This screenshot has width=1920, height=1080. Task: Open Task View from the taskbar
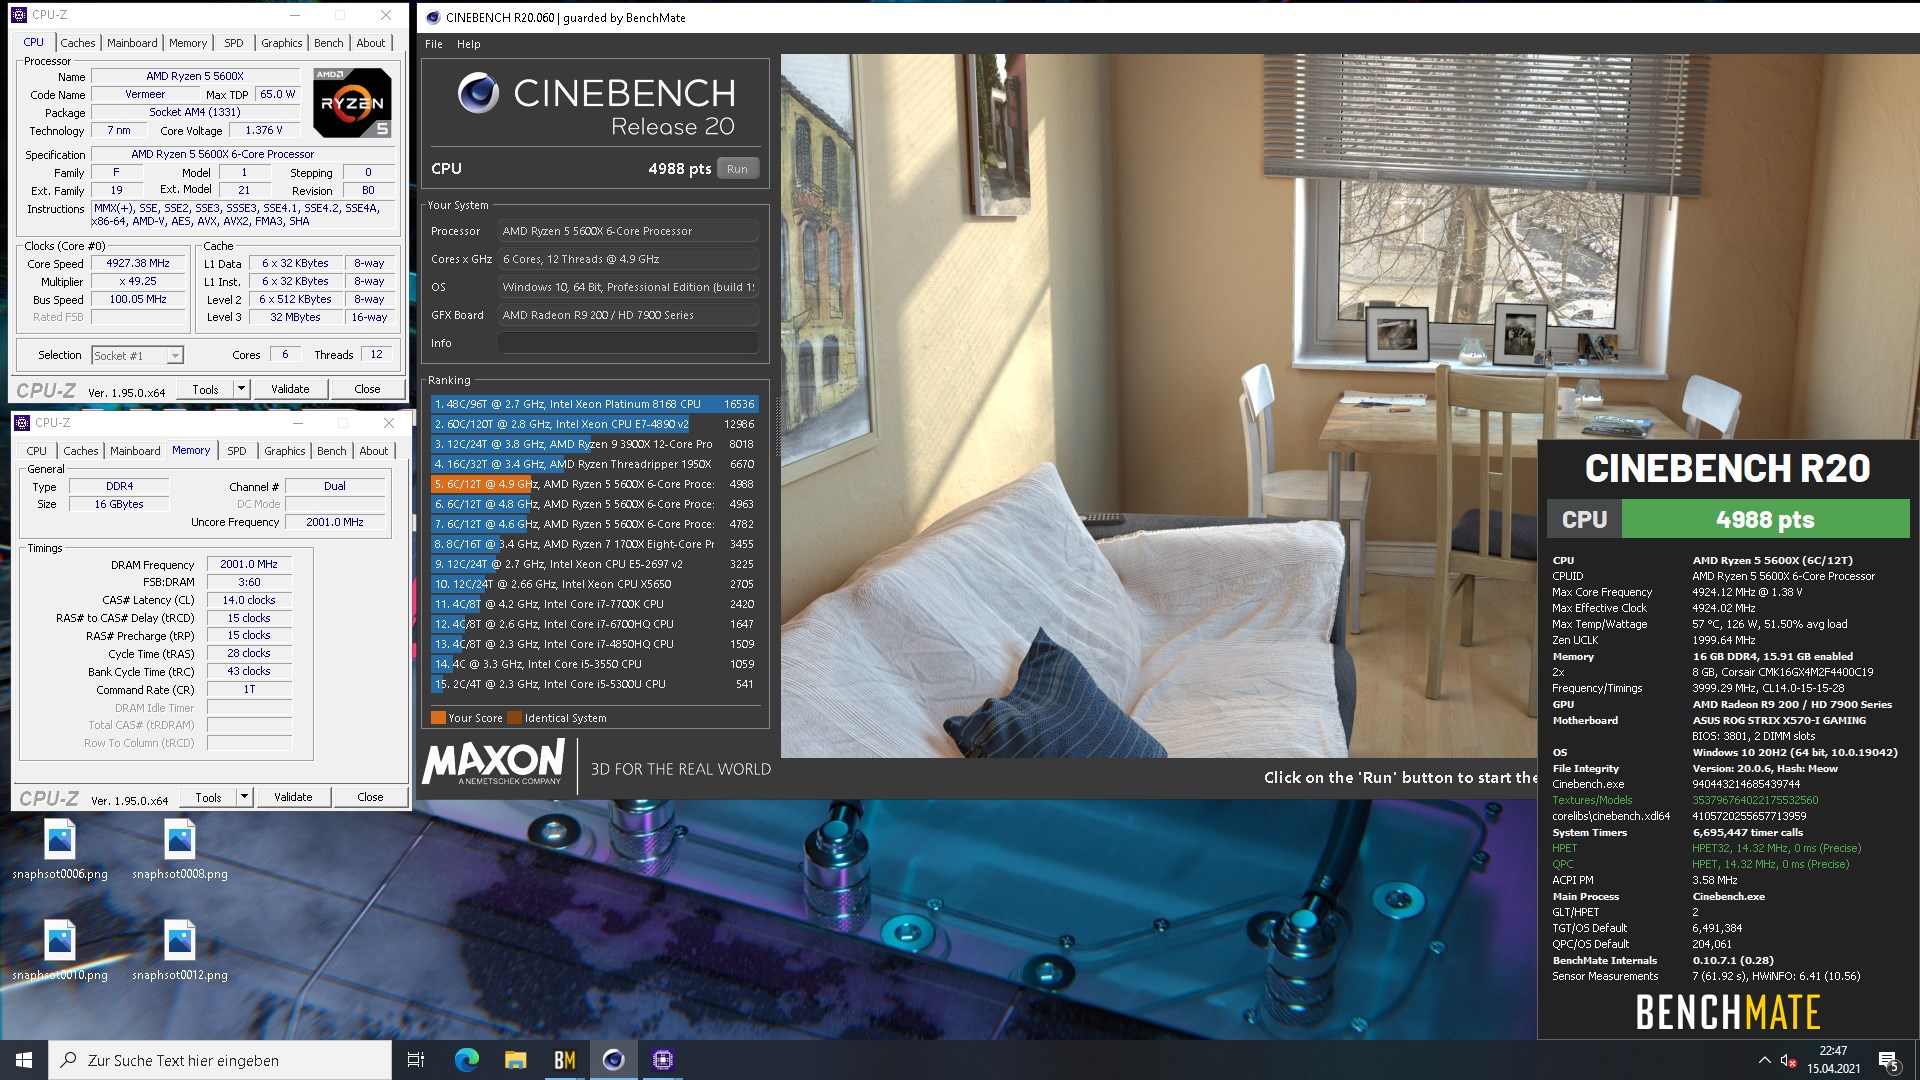tap(416, 1060)
